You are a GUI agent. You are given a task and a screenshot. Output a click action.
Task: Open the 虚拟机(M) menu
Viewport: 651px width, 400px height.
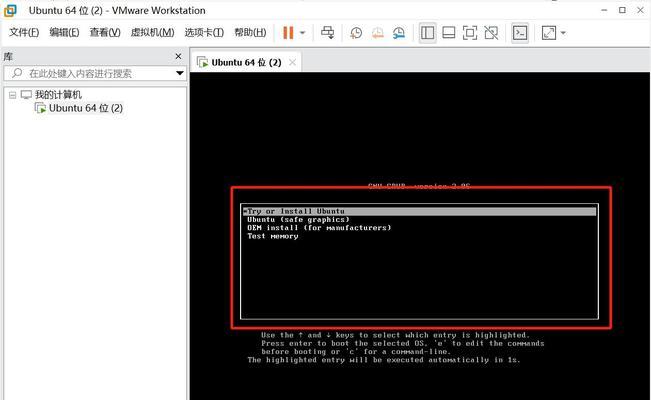click(x=152, y=32)
